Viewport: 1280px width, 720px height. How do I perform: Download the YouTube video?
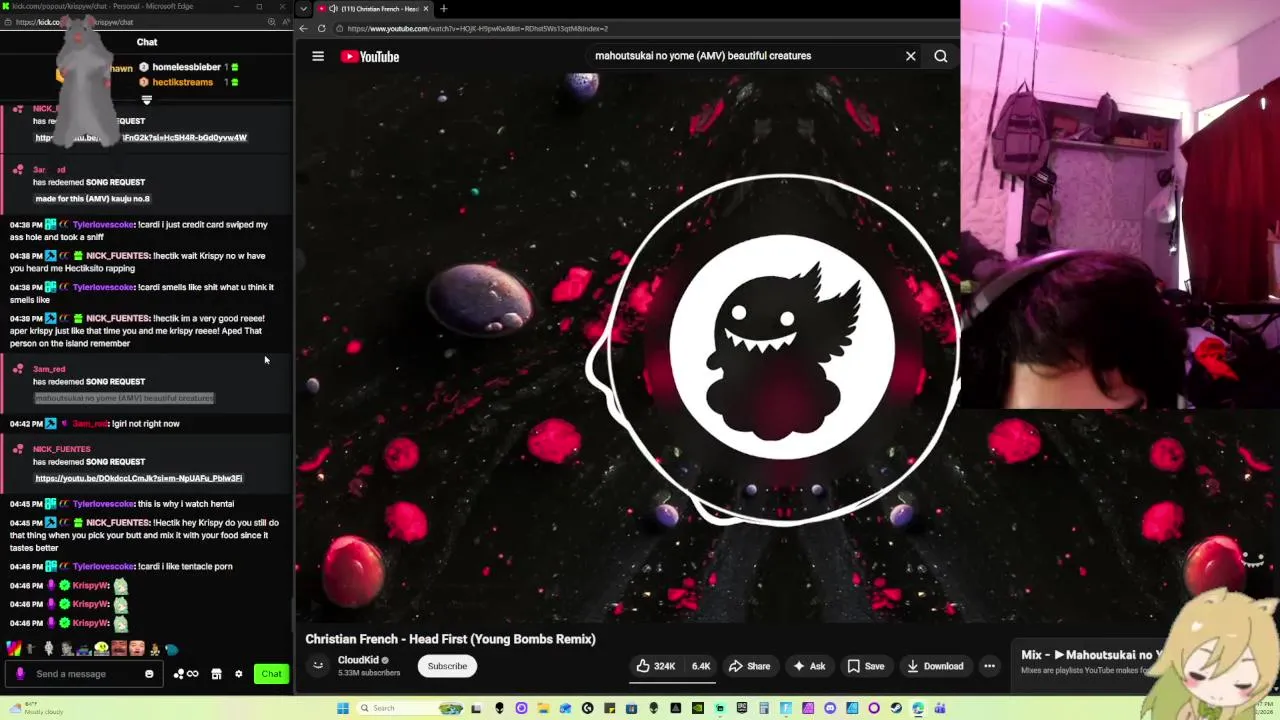click(935, 666)
